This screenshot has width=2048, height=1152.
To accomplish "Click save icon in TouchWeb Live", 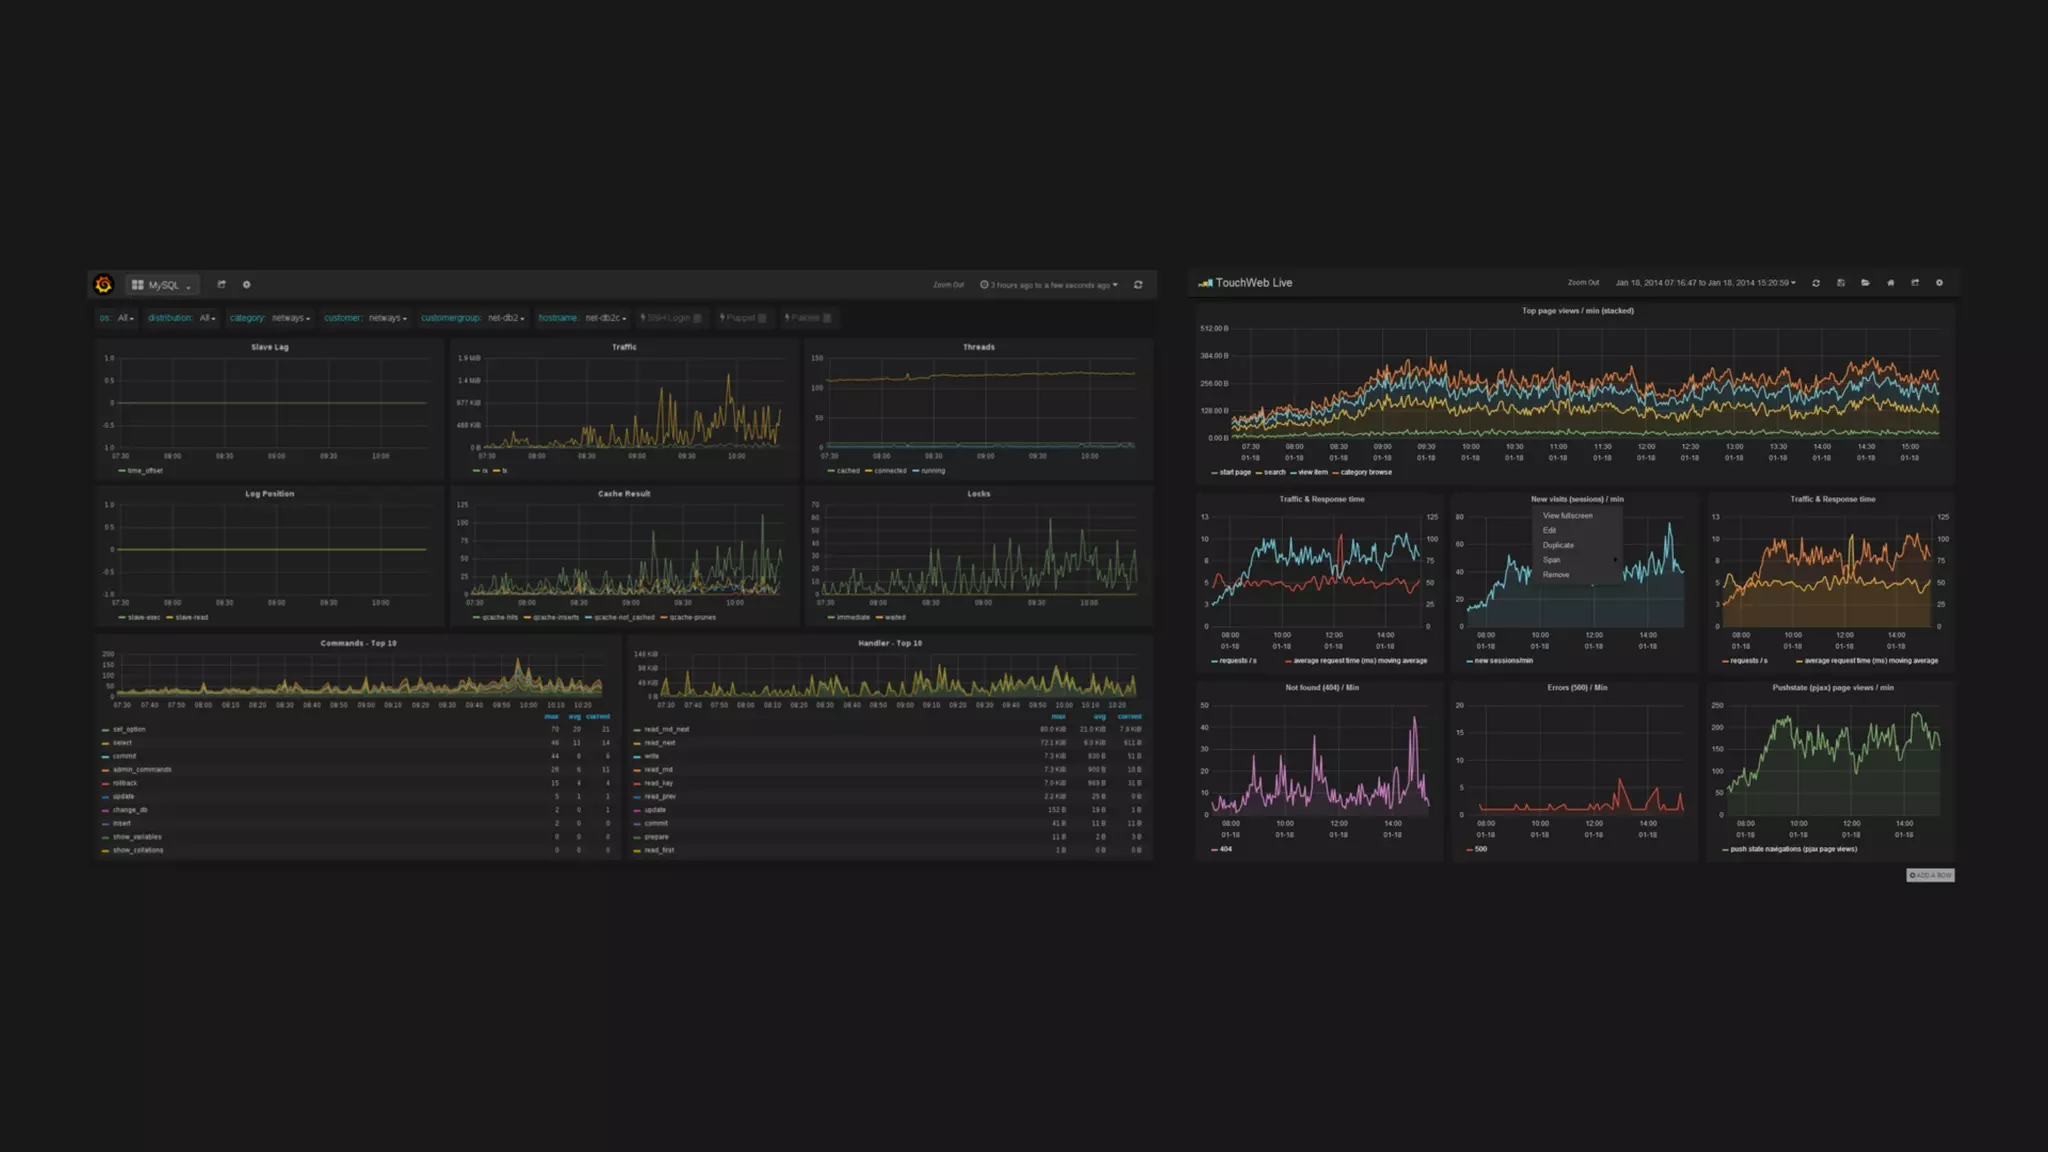I will pos(1841,283).
